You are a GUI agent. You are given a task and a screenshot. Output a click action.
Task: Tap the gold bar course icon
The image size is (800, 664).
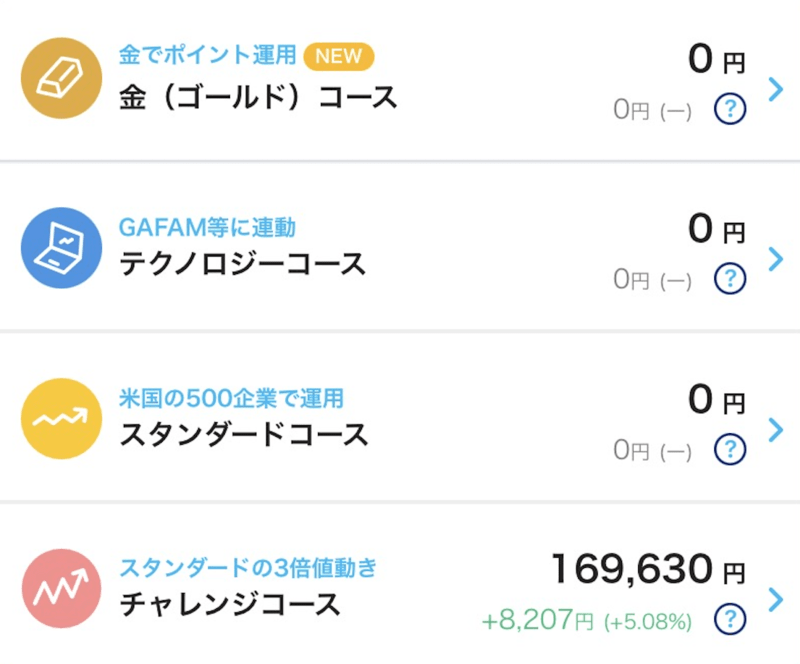click(x=61, y=78)
